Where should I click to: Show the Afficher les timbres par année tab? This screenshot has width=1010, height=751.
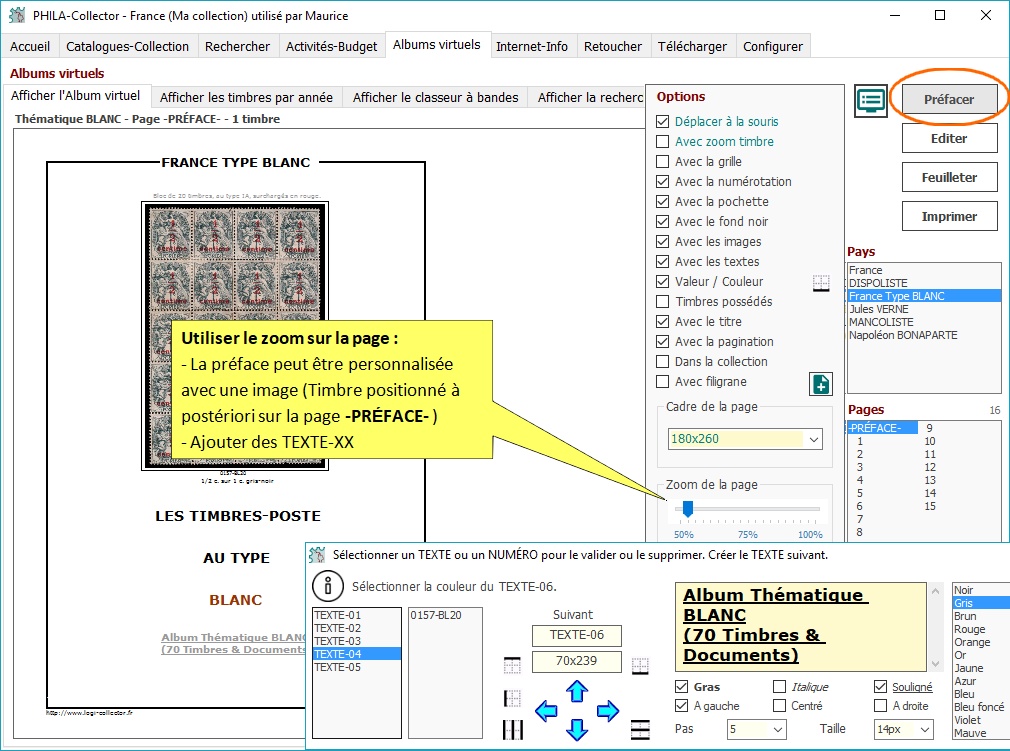point(247,97)
